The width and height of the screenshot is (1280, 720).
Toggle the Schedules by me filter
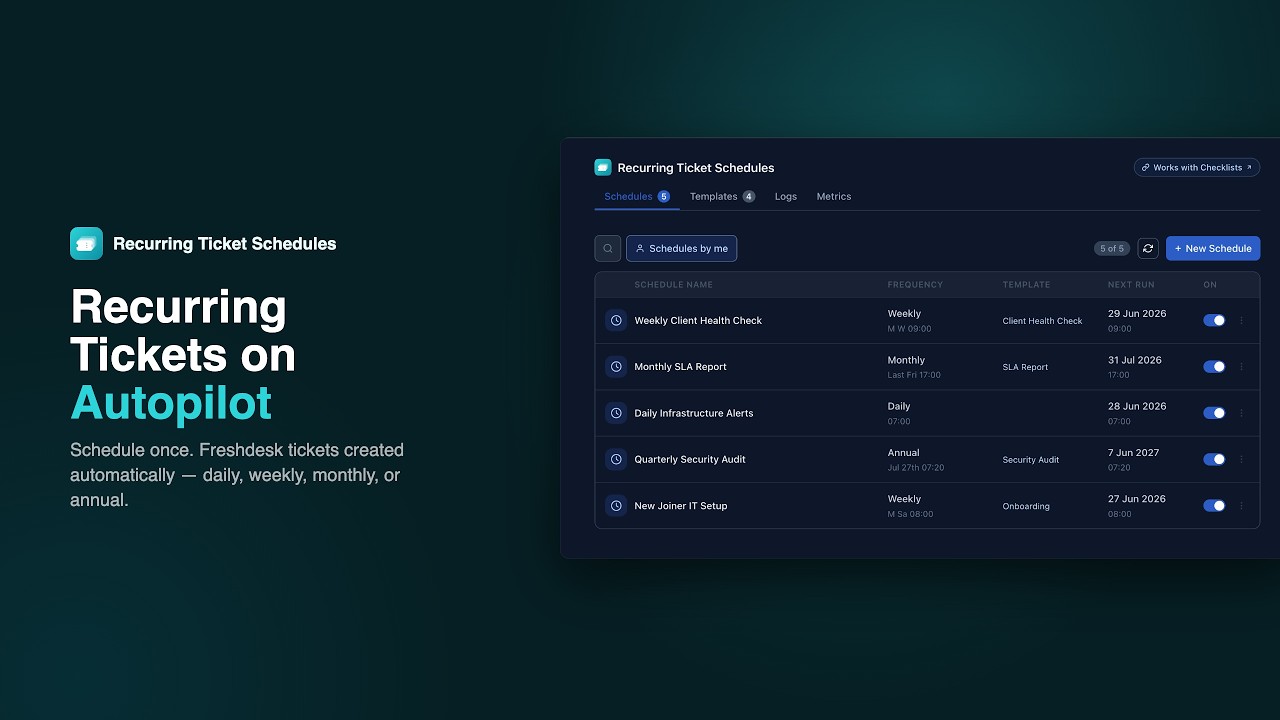point(681,248)
